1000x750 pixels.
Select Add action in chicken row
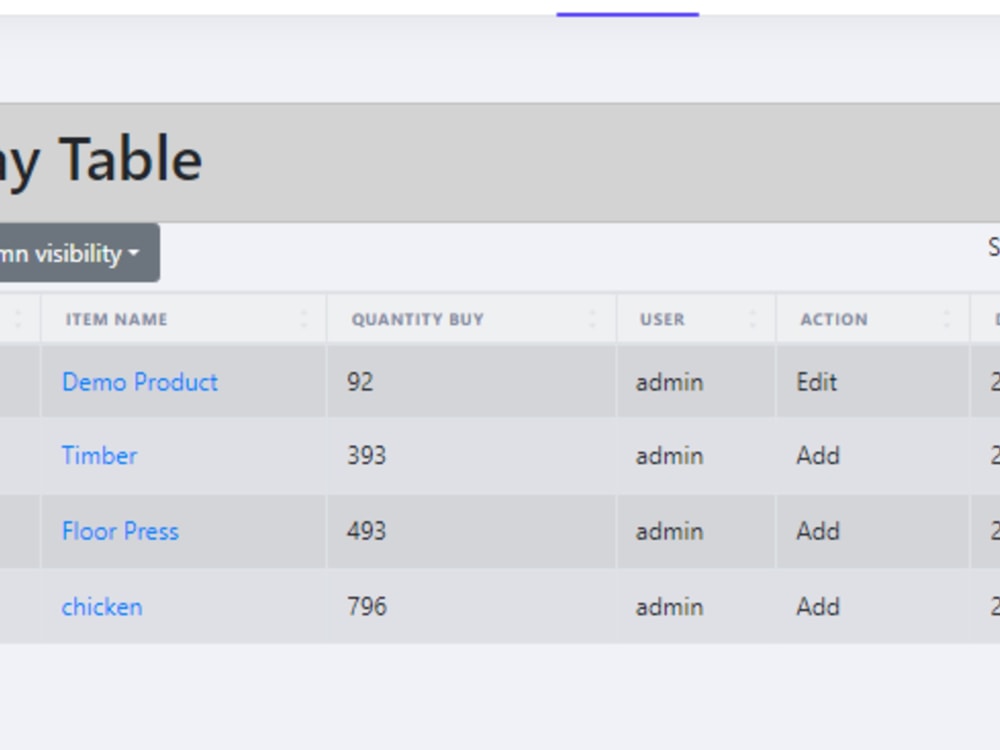coord(818,607)
